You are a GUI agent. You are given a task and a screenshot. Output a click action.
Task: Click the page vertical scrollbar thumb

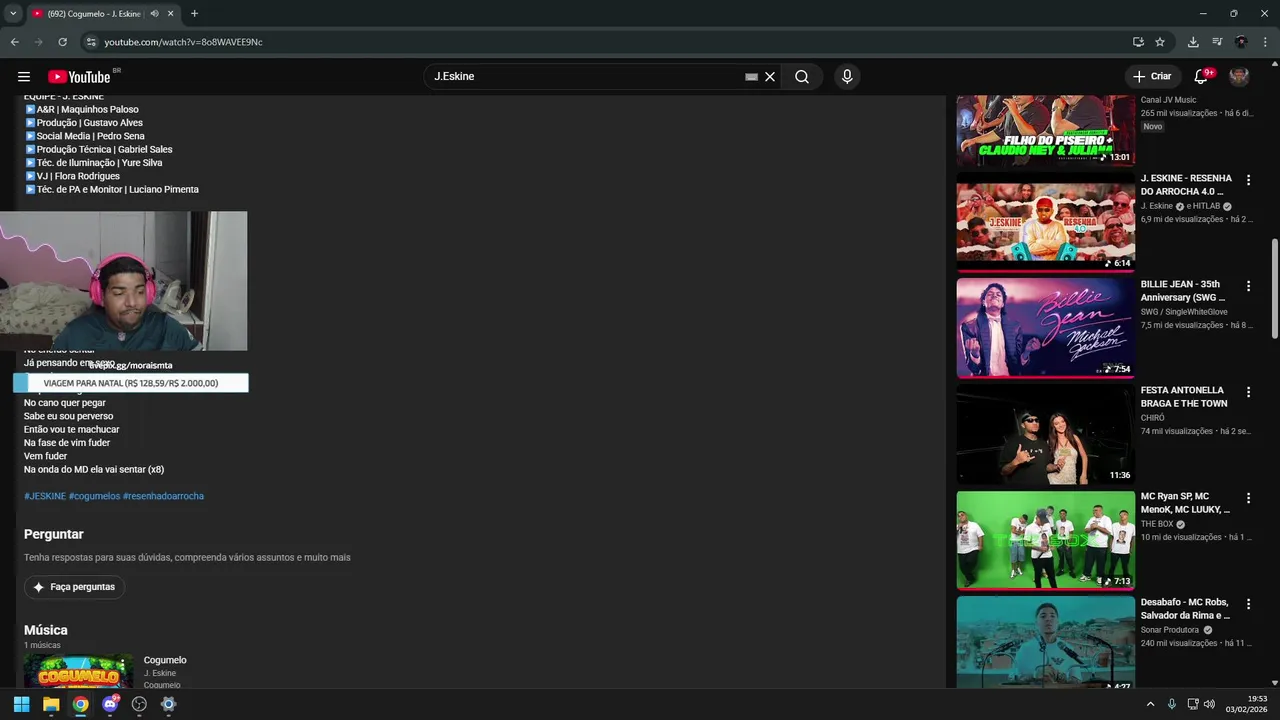(1274, 288)
